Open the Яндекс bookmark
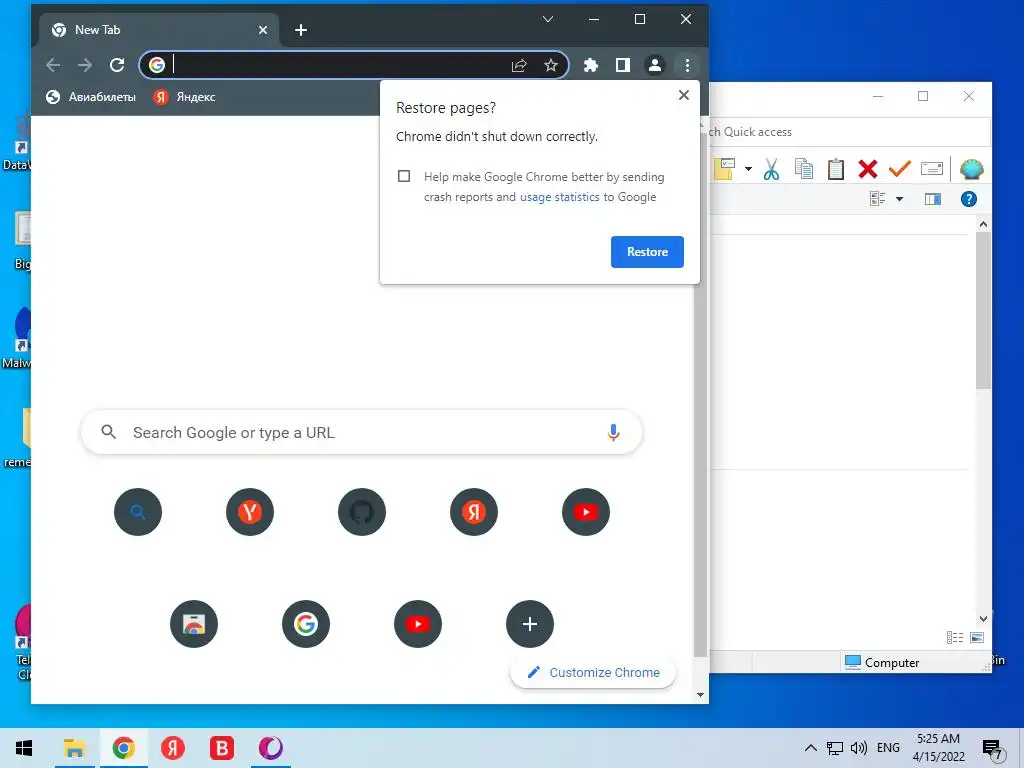This screenshot has height=768, width=1024. pos(184,97)
